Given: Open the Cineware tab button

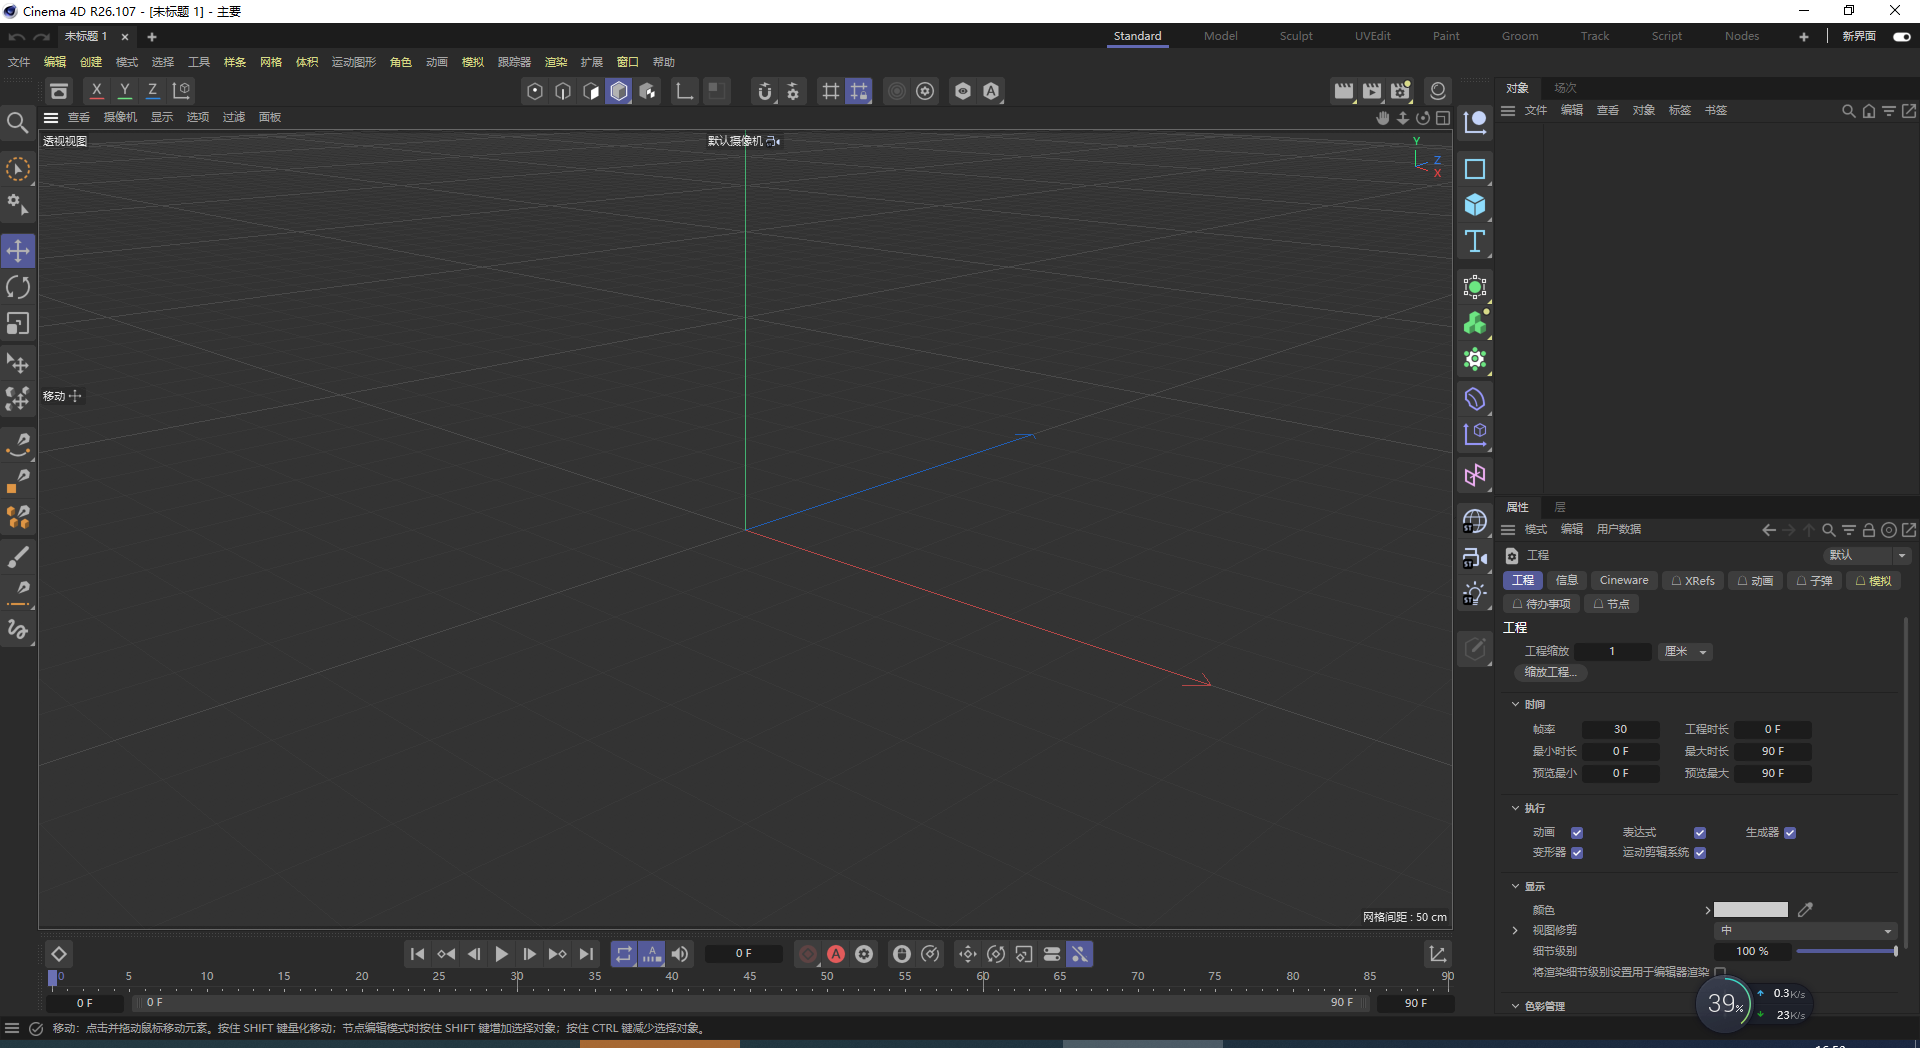Looking at the screenshot, I should (x=1624, y=581).
